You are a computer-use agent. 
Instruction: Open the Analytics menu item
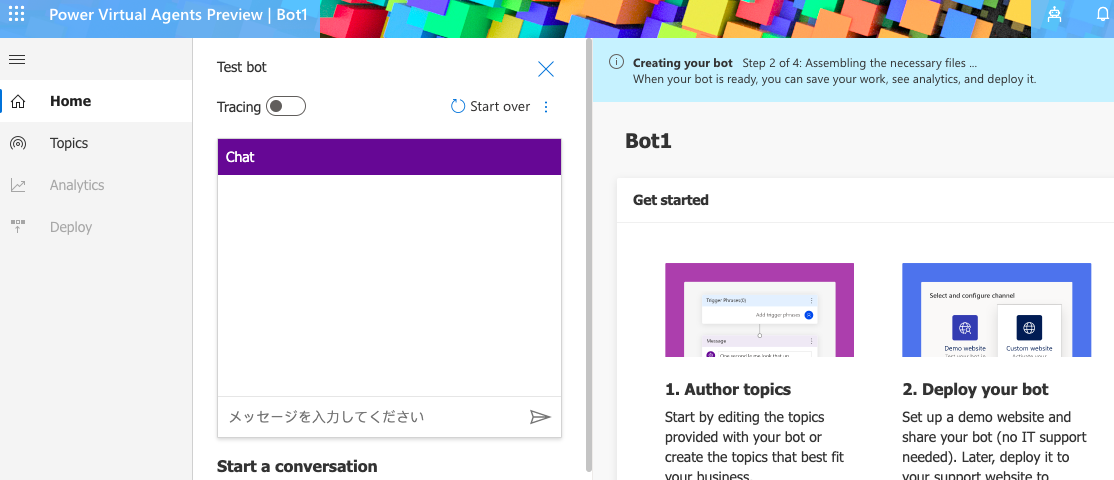pyautogui.click(x=96, y=185)
